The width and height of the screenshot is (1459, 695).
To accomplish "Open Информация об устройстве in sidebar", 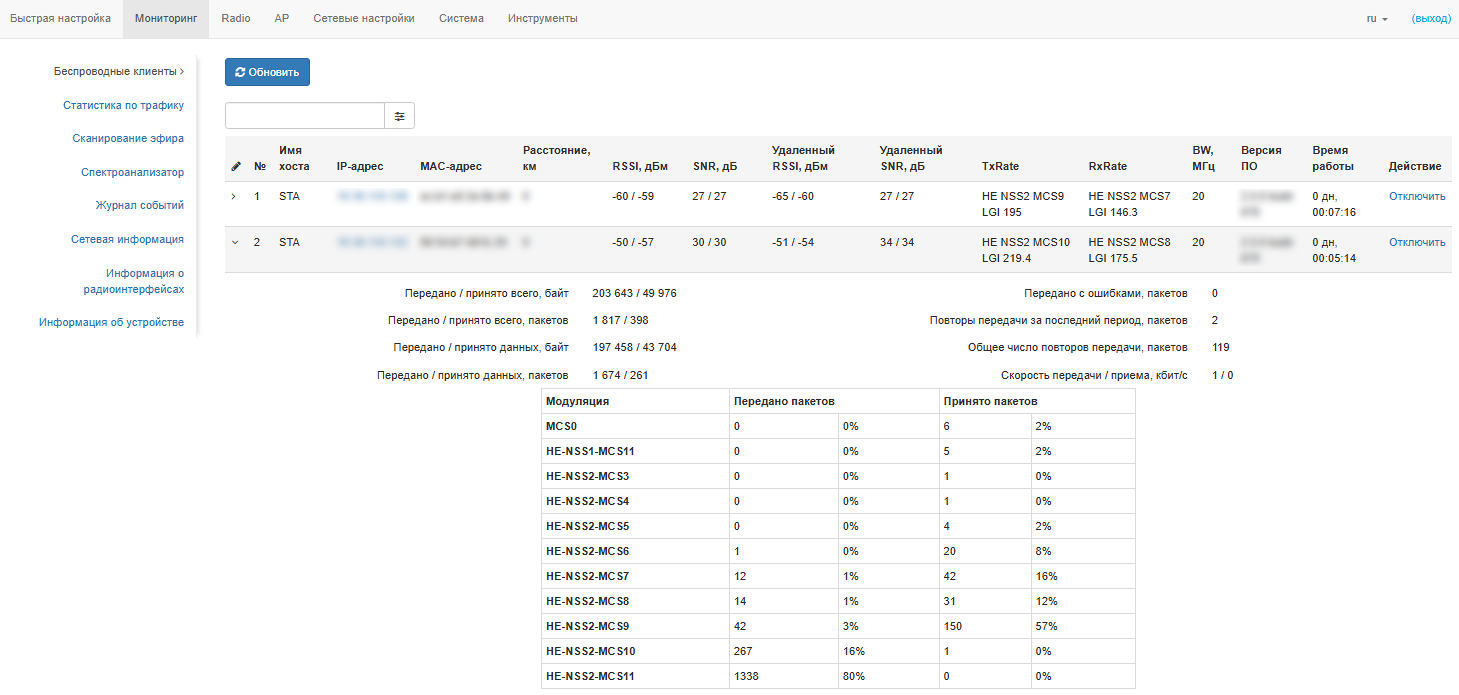I will [111, 323].
